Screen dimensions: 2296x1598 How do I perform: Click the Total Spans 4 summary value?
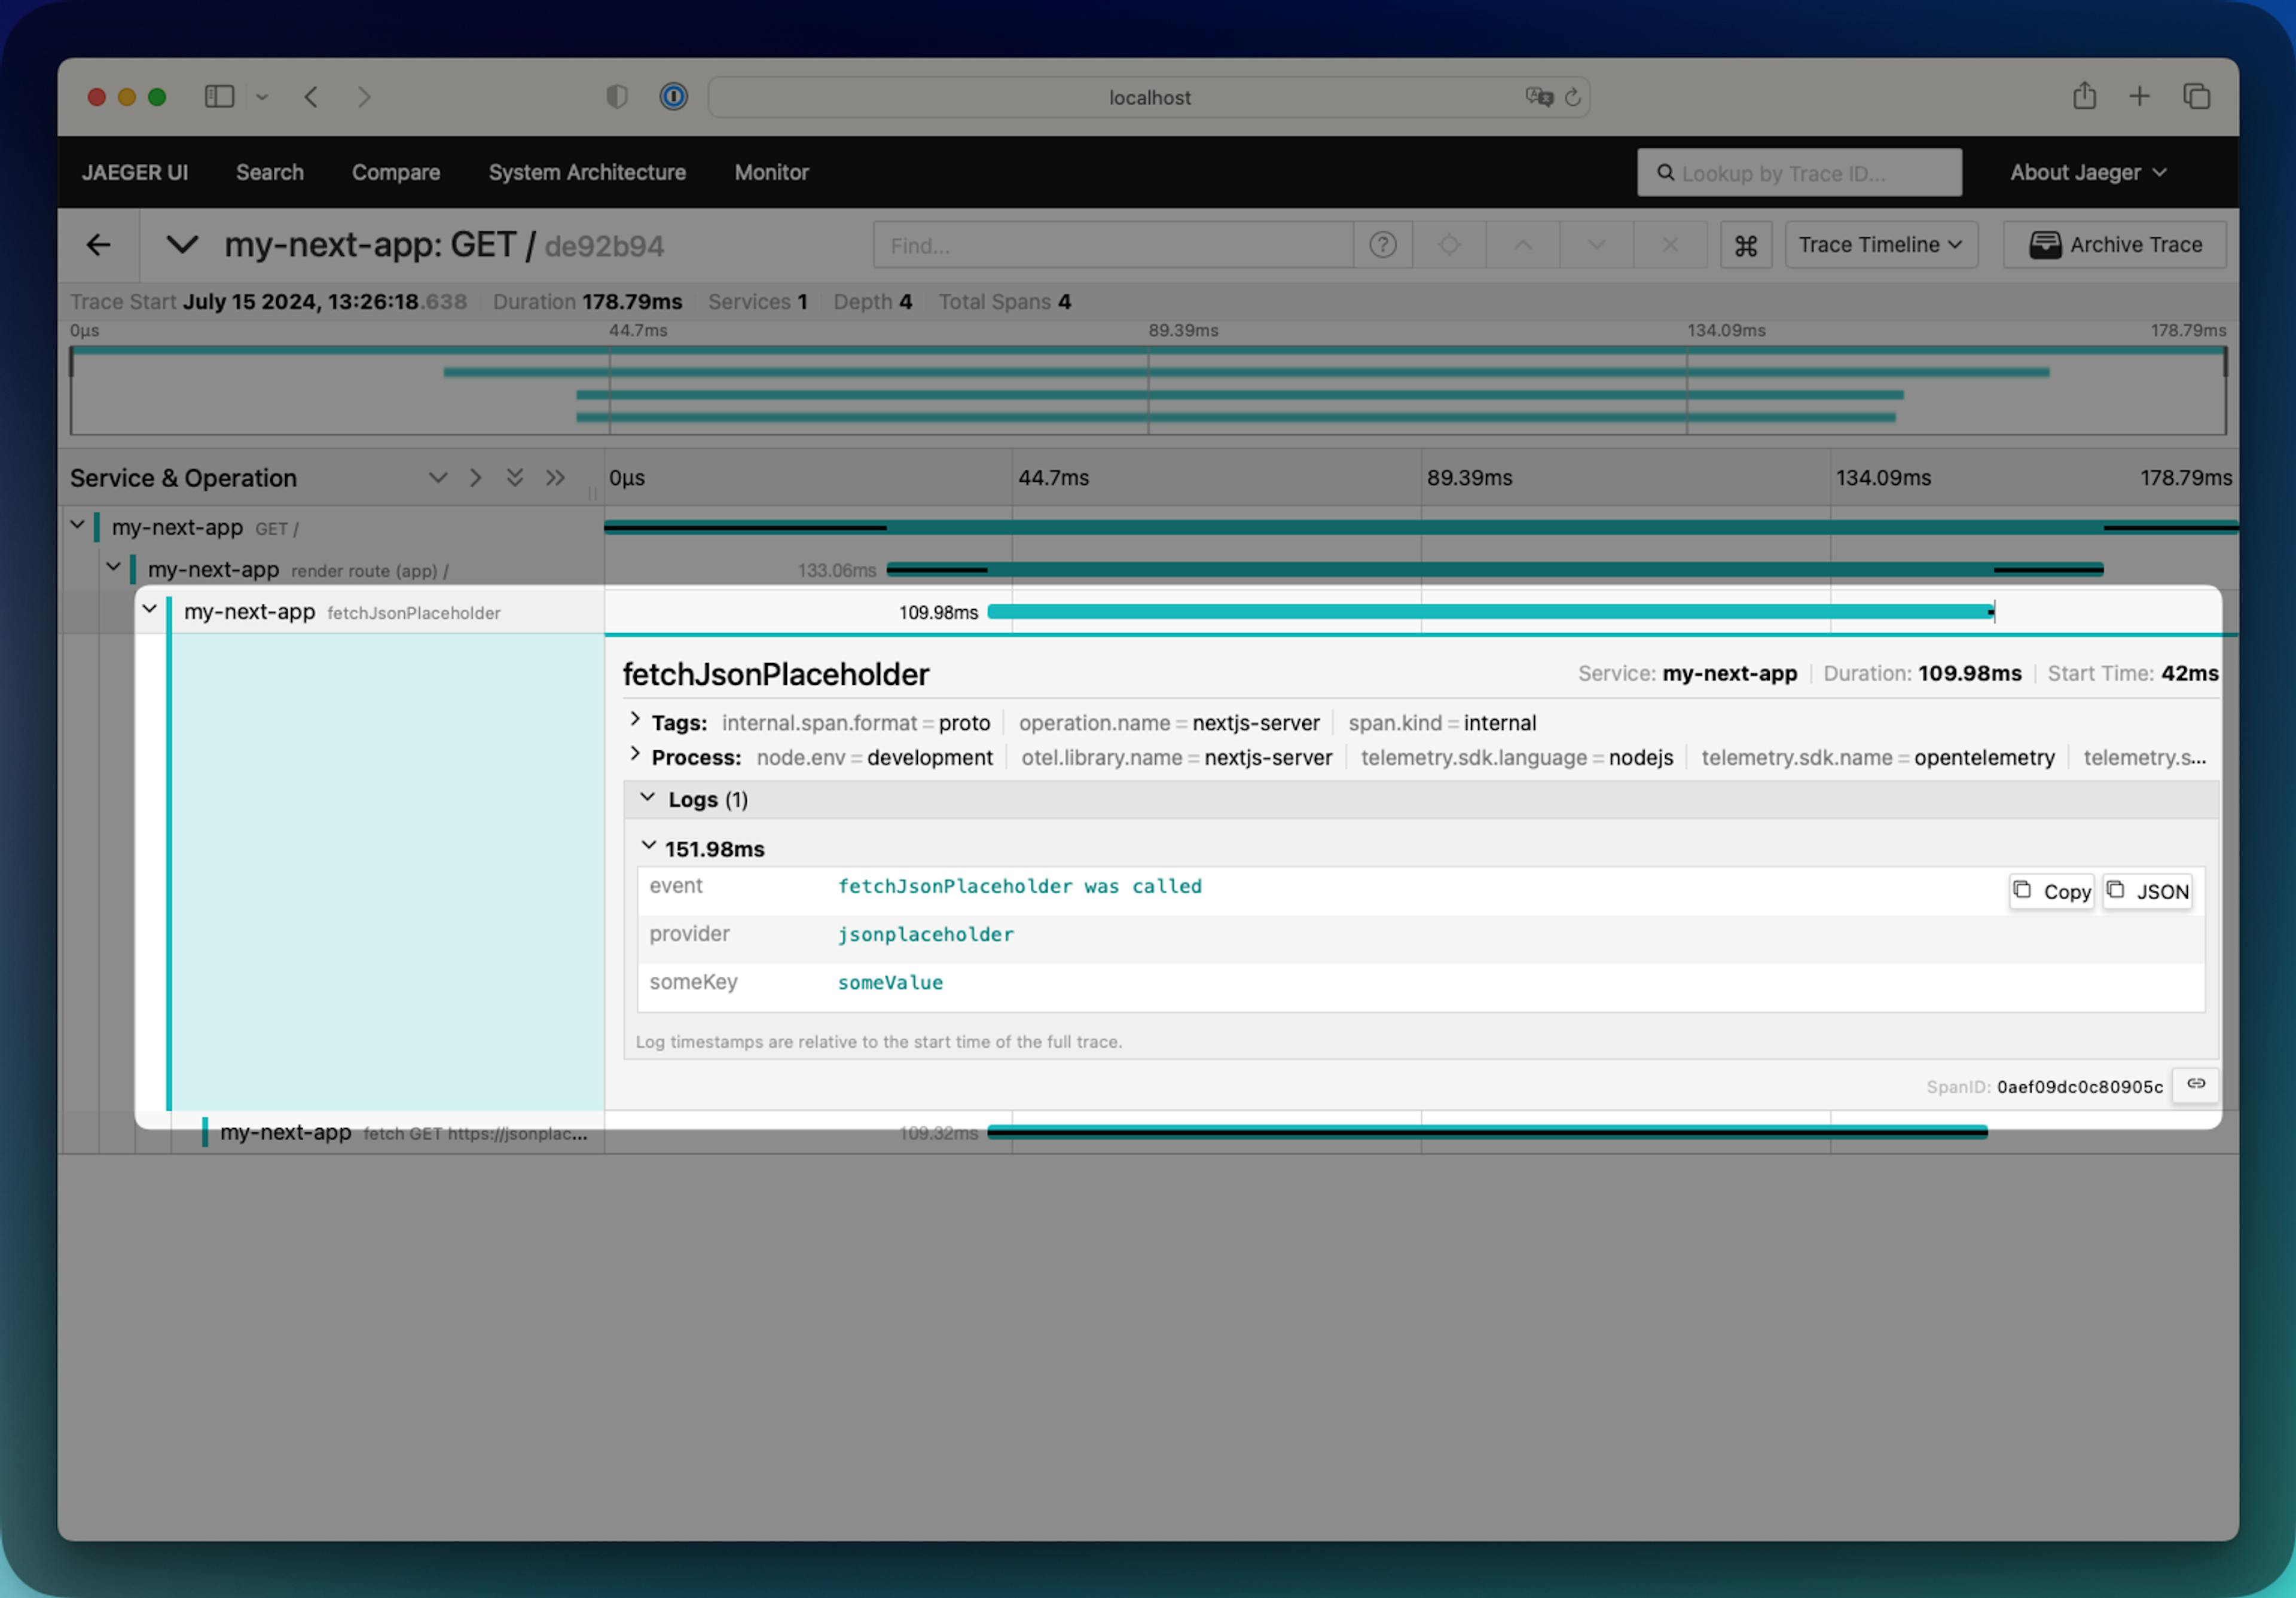click(1065, 302)
